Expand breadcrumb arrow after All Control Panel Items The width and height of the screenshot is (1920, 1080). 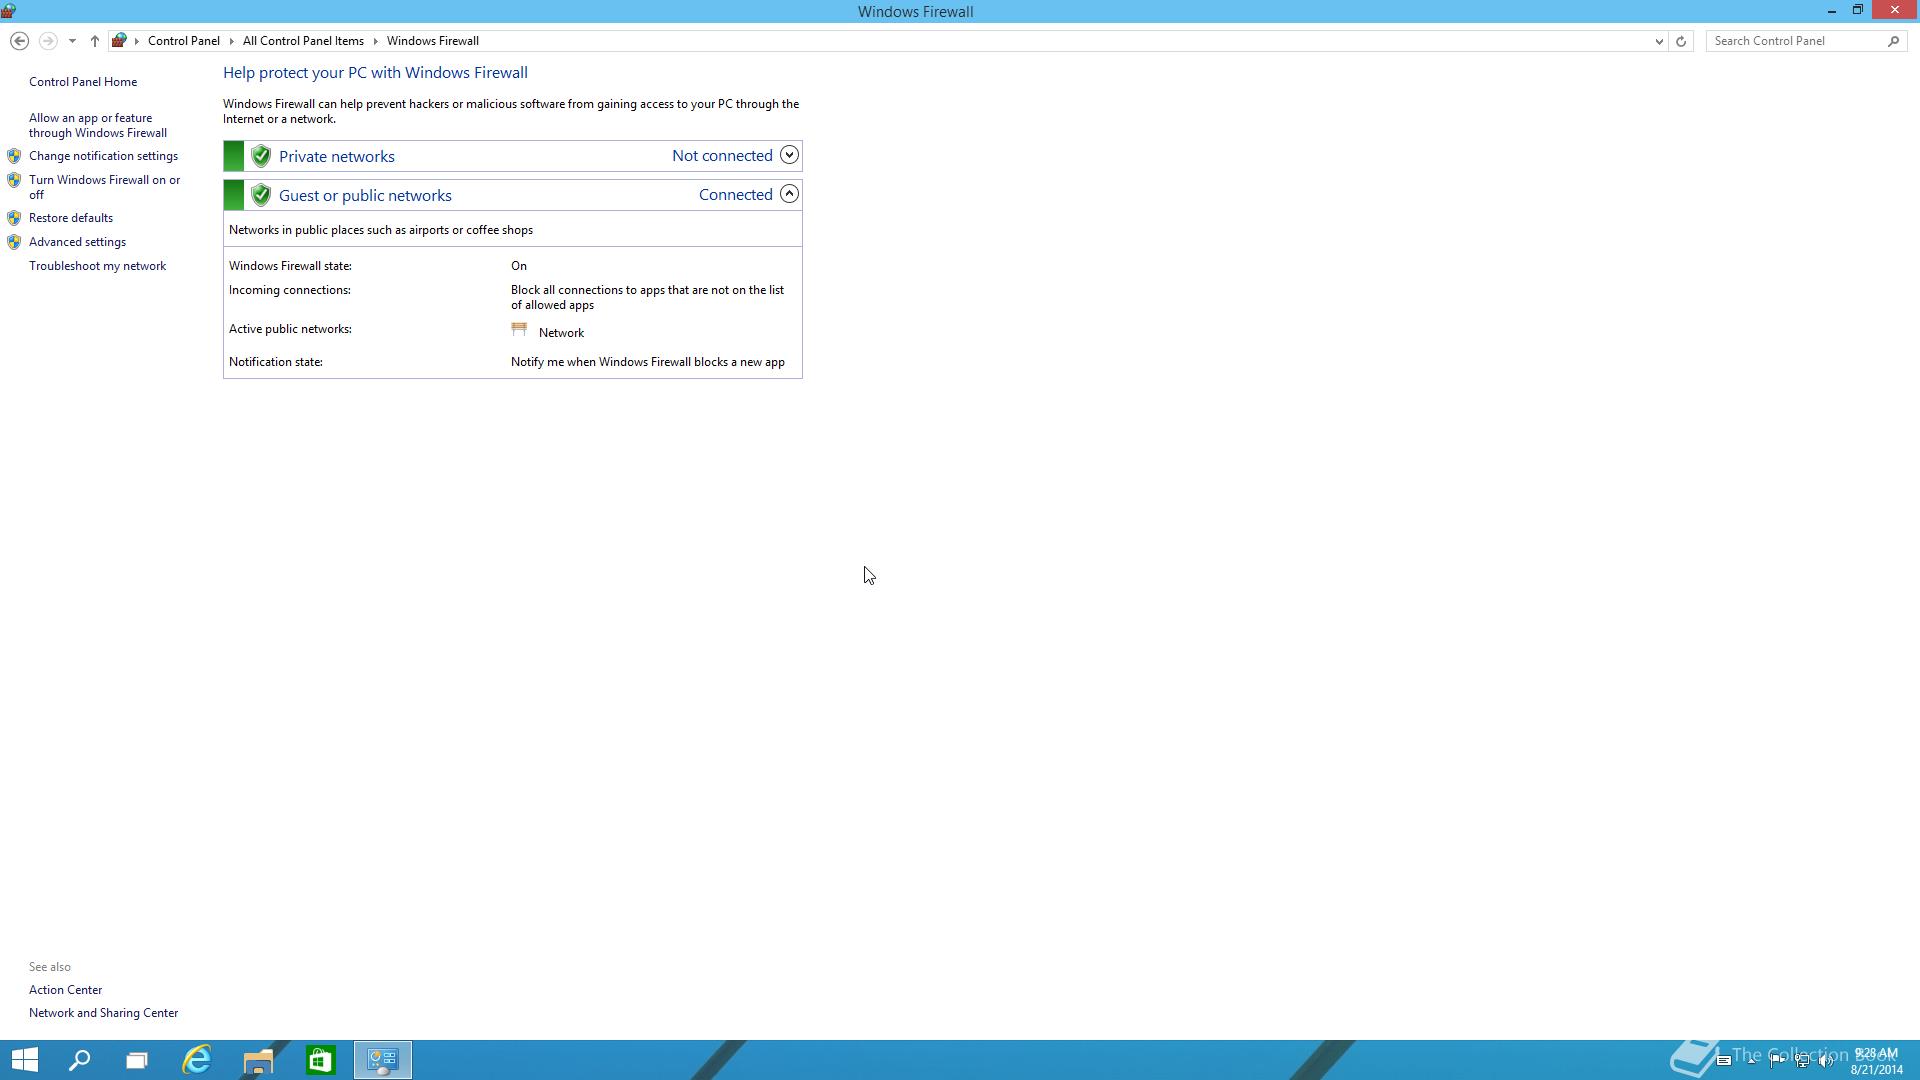(376, 41)
